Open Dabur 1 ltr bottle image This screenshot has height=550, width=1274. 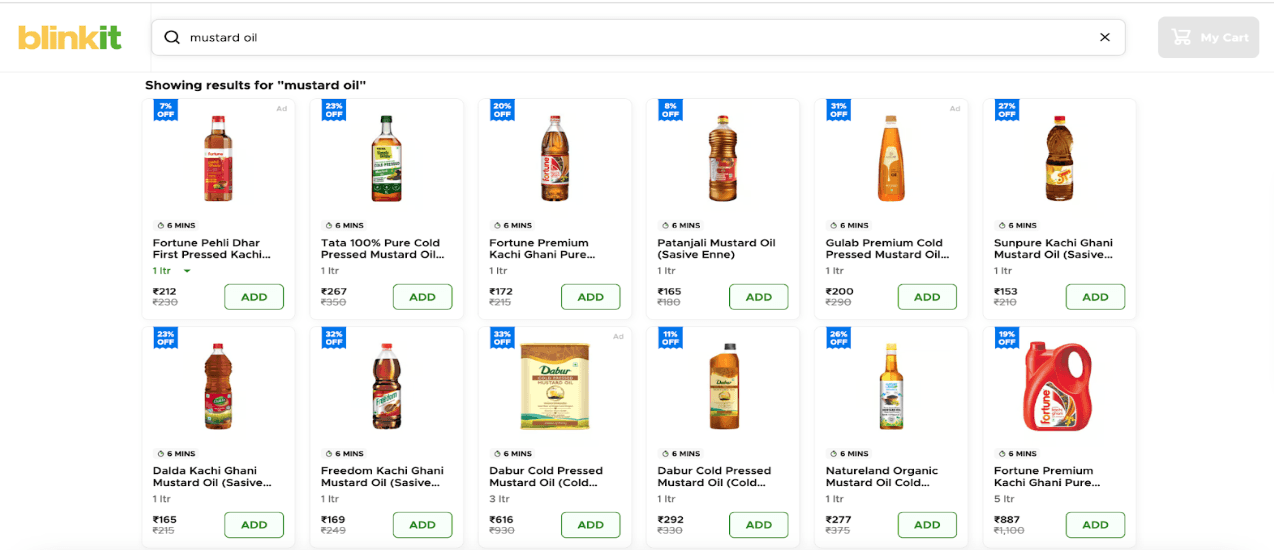722,387
